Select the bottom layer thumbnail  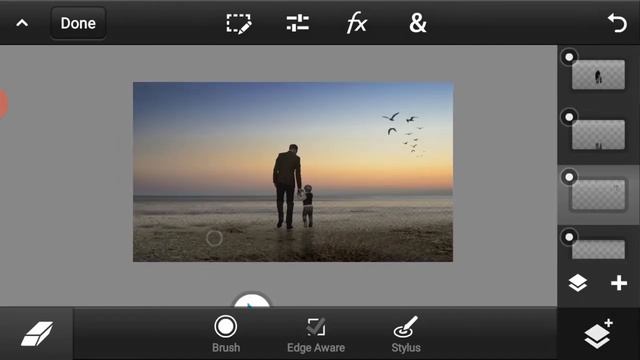[598, 249]
